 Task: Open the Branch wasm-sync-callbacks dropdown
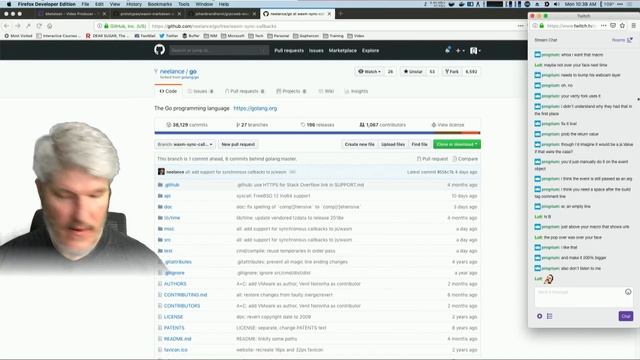[185, 144]
